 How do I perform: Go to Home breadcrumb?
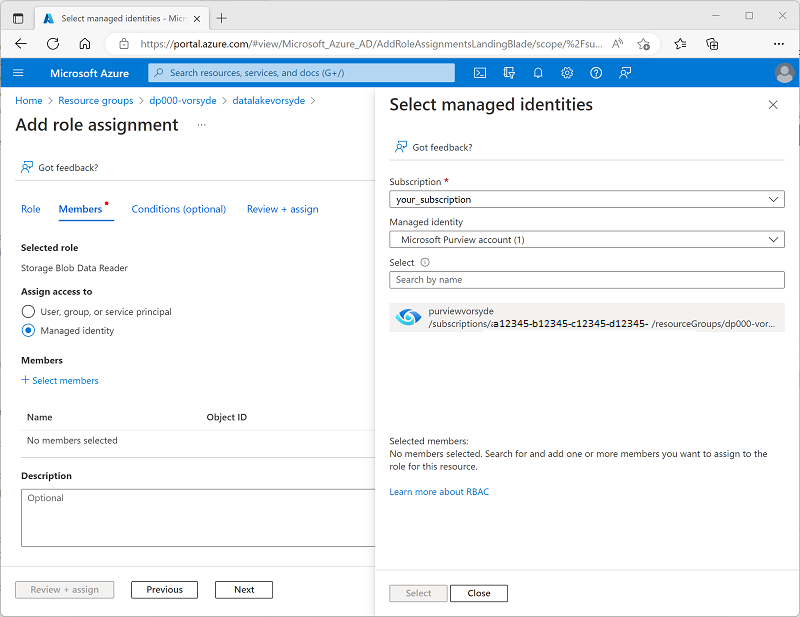click(29, 101)
